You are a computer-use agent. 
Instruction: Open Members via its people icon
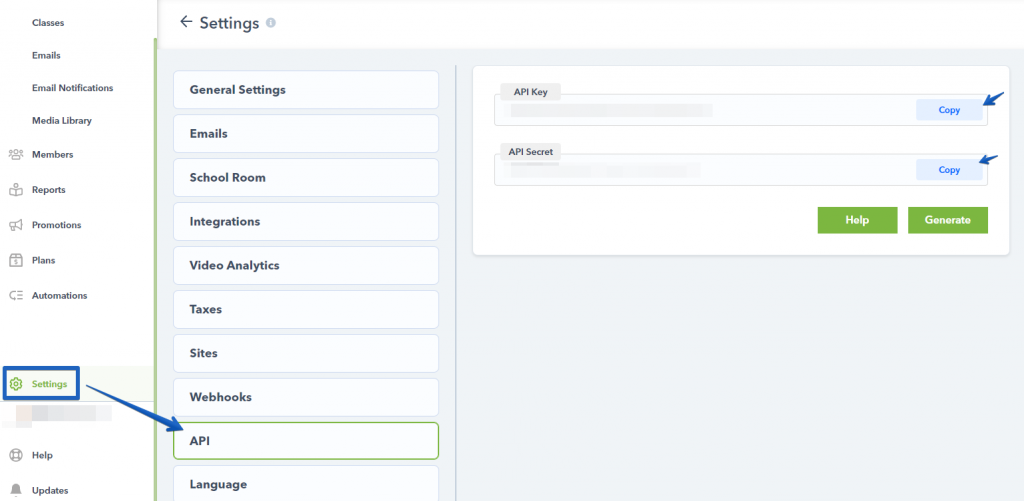click(x=16, y=154)
